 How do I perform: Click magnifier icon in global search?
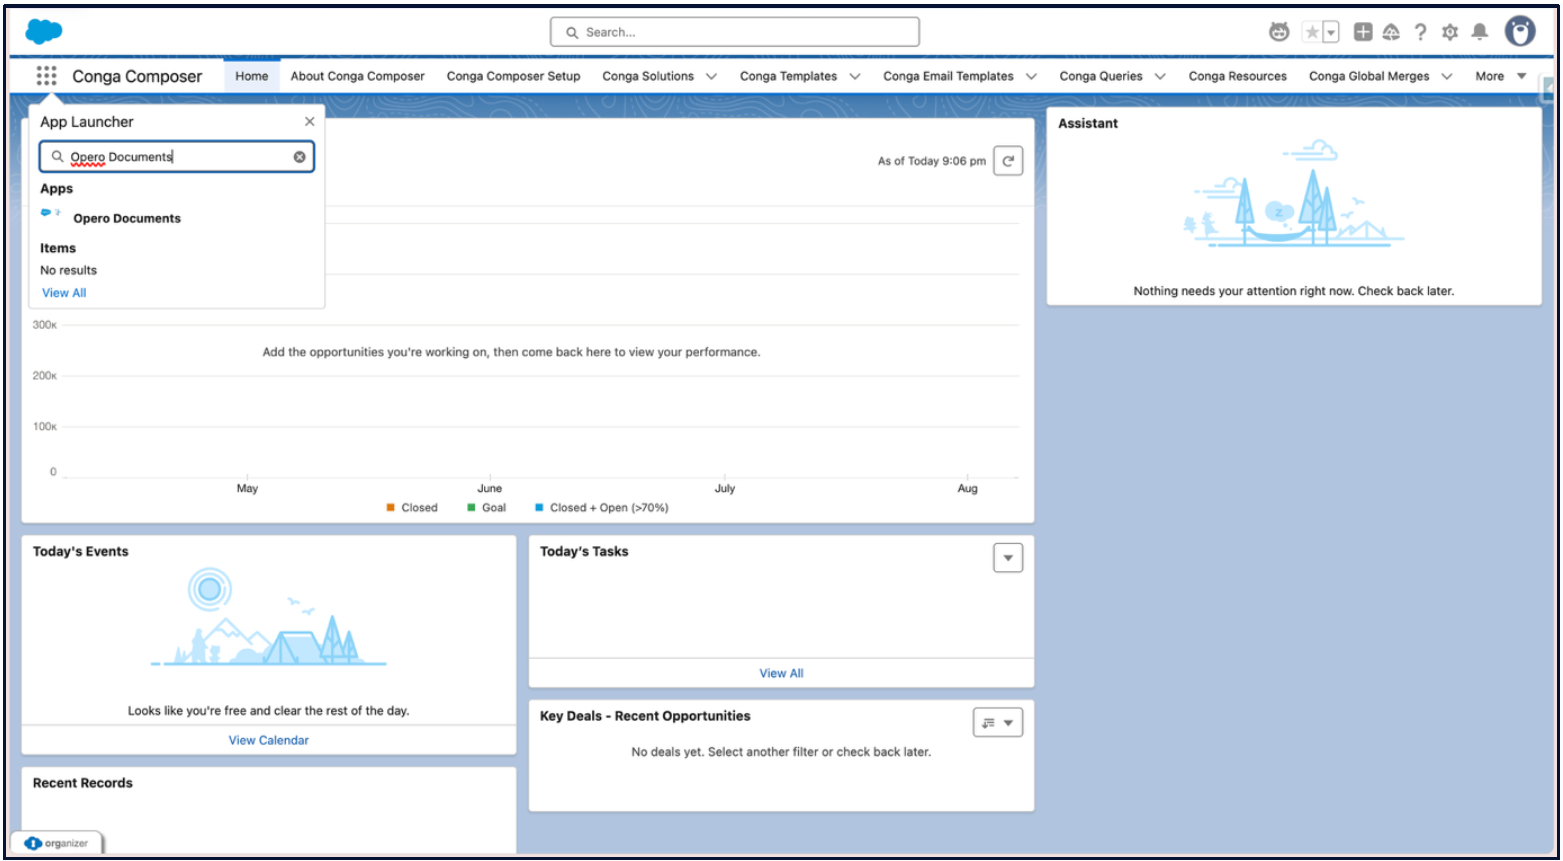(572, 32)
